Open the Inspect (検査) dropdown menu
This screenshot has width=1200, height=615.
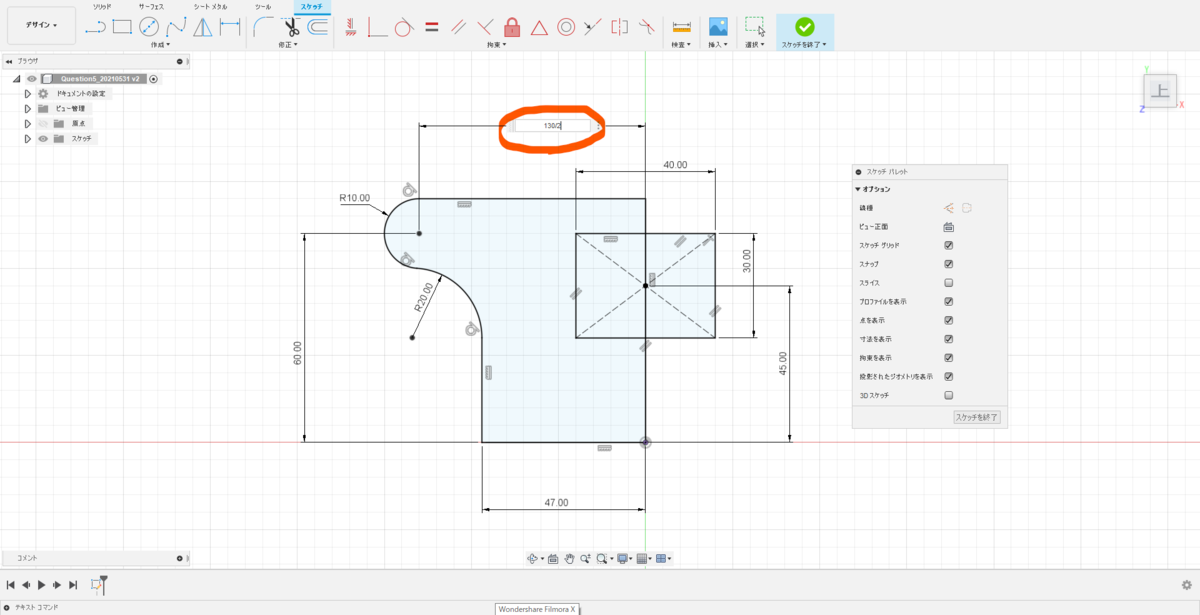(682, 45)
